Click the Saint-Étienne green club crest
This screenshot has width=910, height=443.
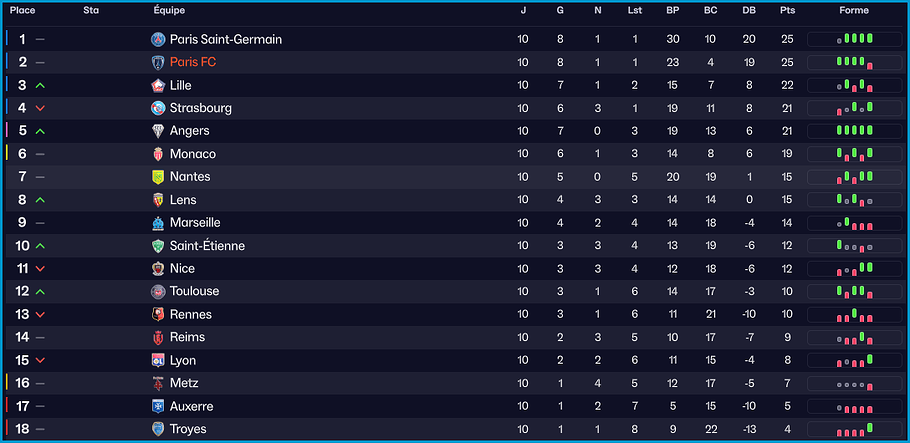point(158,246)
